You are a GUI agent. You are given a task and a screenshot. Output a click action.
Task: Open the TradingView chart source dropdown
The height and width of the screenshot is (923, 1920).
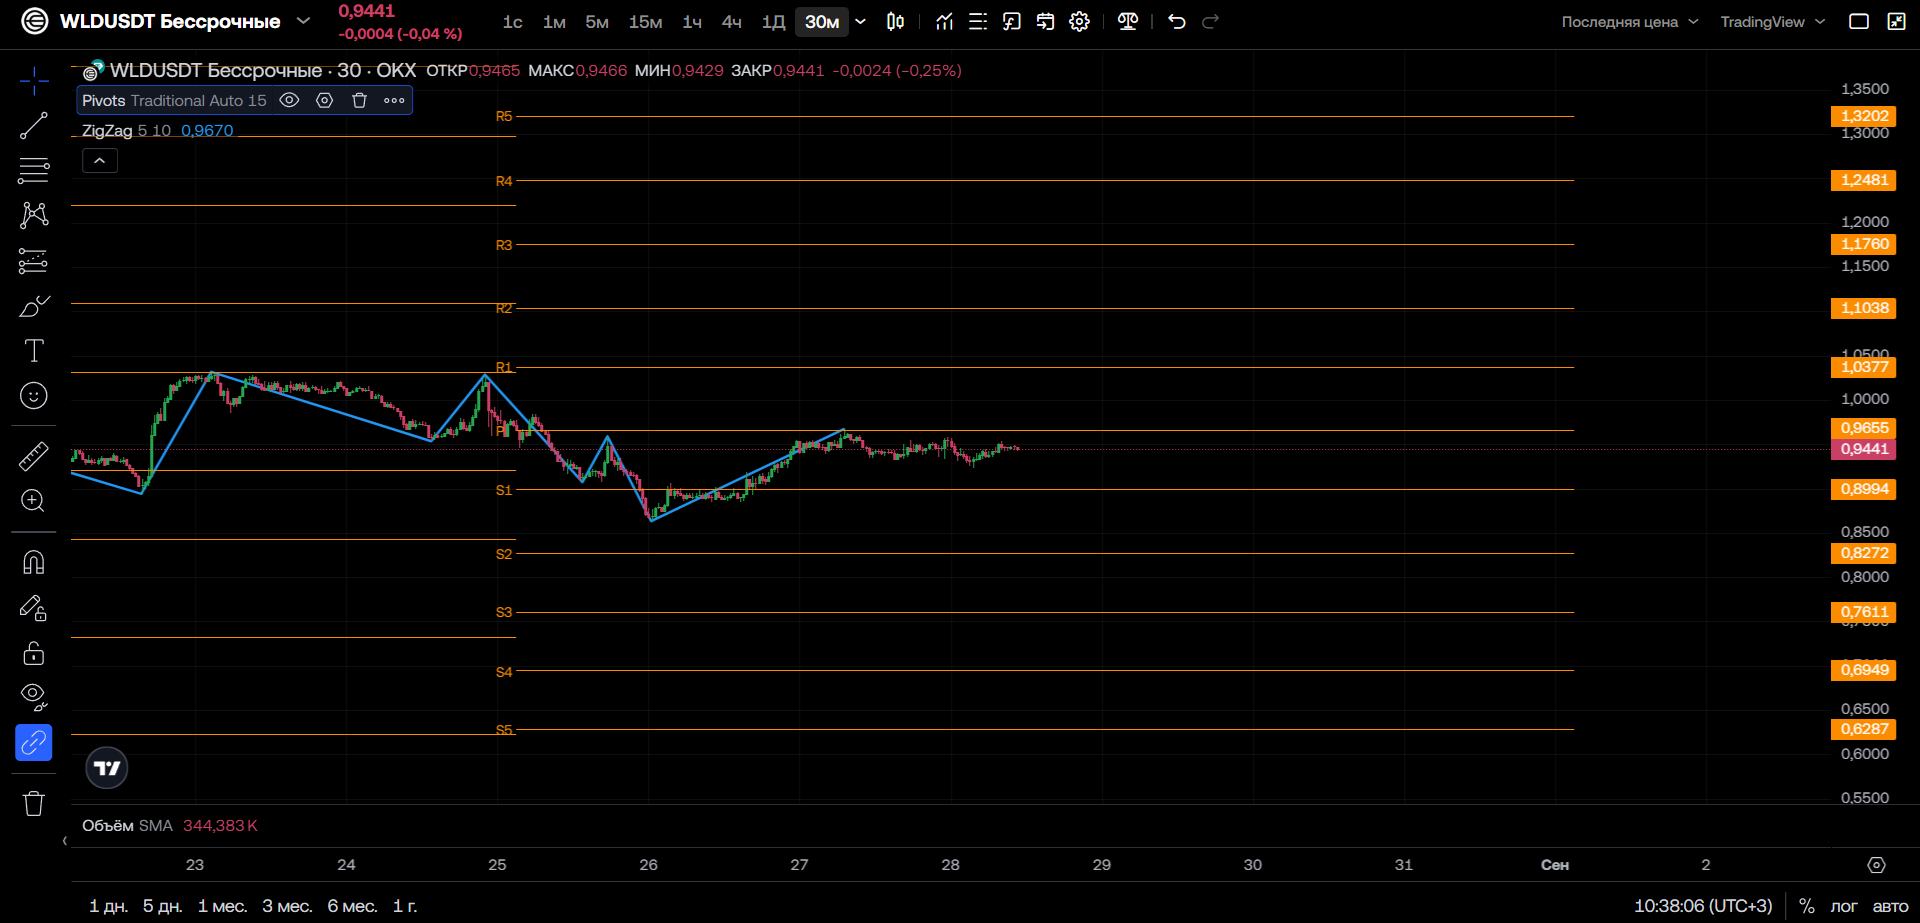1773,22
